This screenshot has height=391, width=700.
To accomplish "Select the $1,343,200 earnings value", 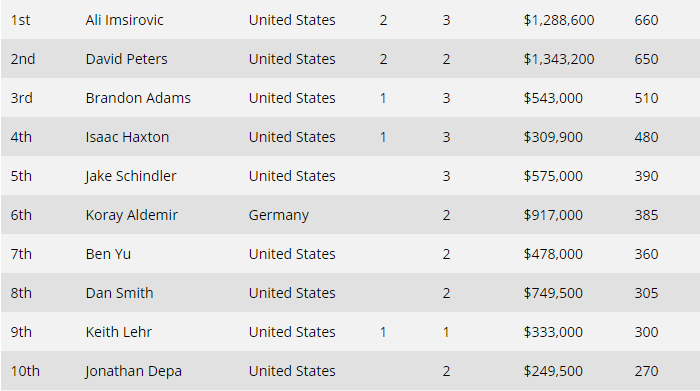I will 558,59.
